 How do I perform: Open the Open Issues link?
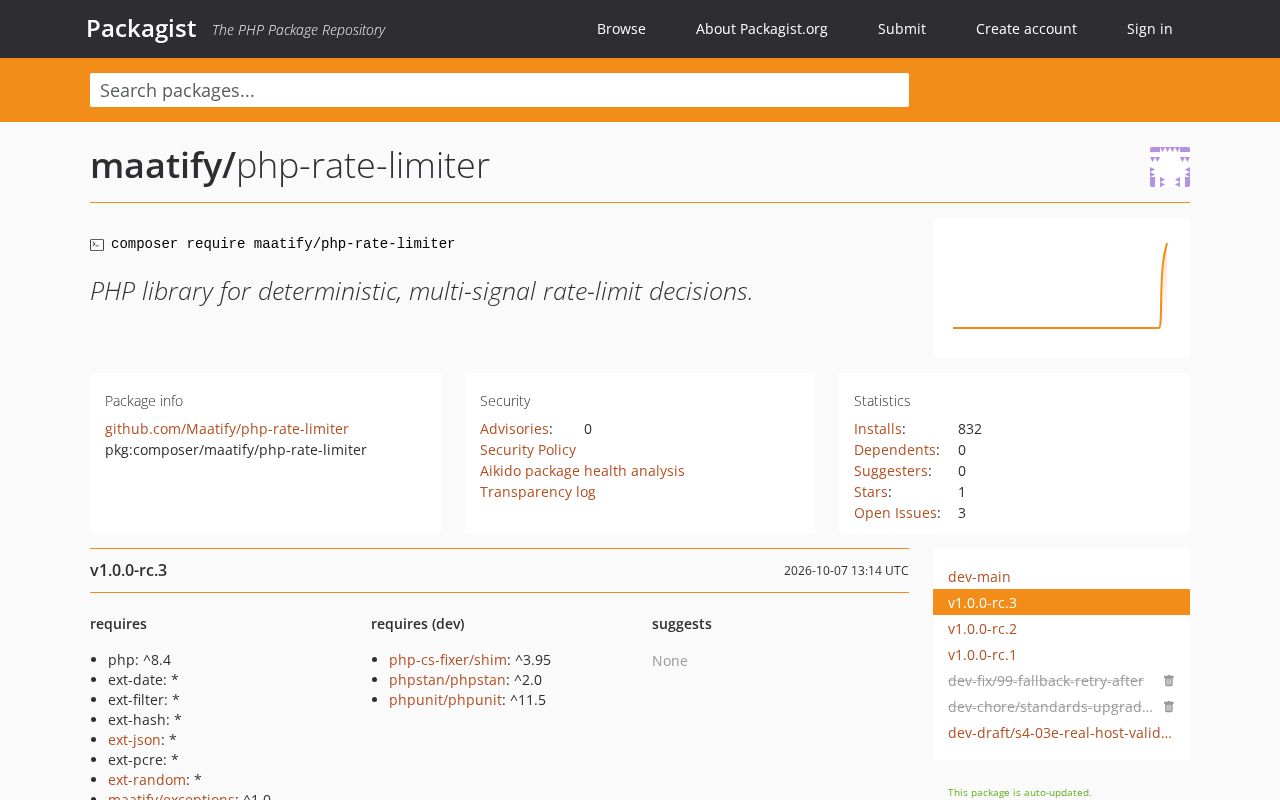(x=895, y=513)
